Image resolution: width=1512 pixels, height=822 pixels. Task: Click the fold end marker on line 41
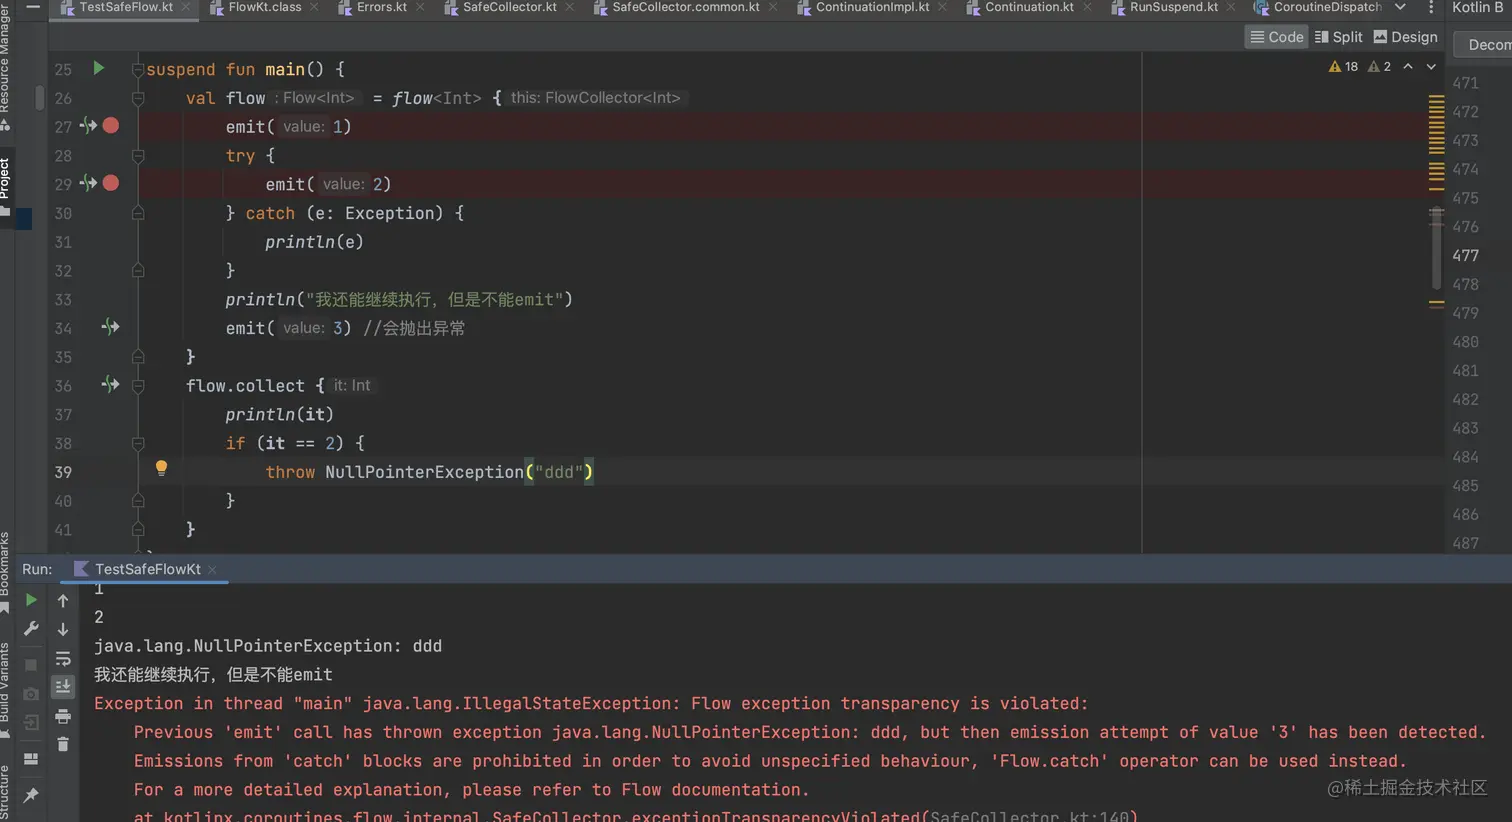click(138, 529)
